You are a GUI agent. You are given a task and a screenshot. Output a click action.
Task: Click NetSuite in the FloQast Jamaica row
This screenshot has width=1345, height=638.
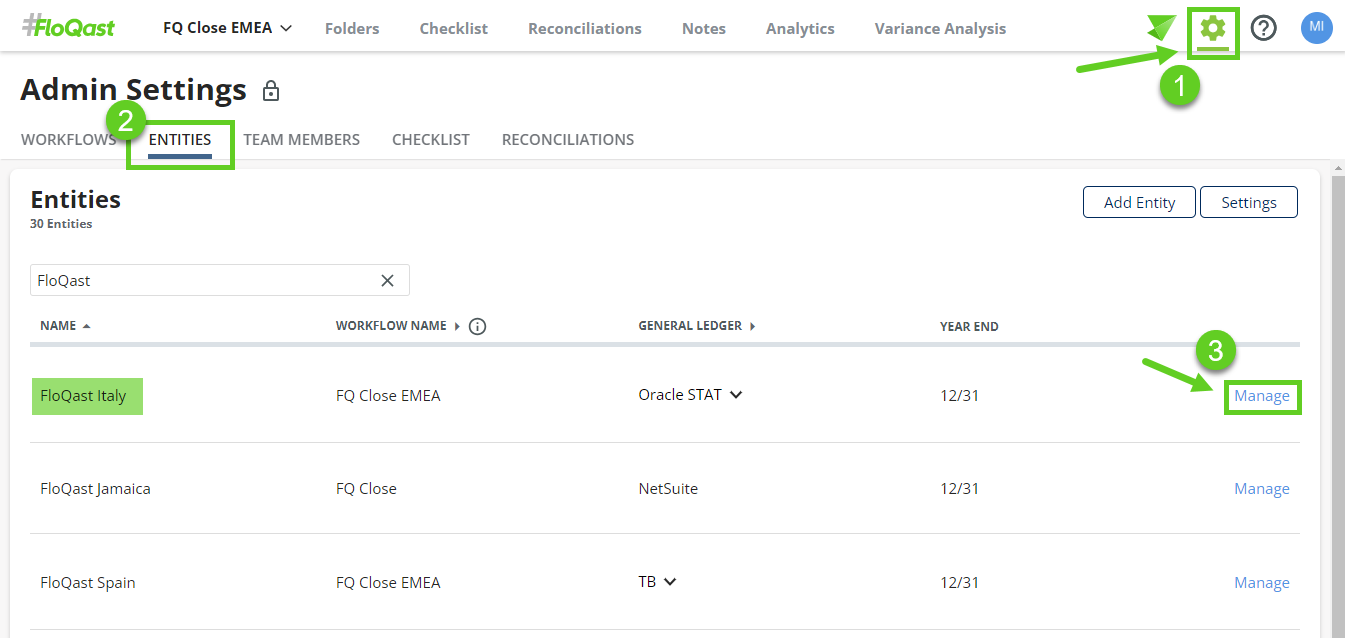tap(668, 489)
